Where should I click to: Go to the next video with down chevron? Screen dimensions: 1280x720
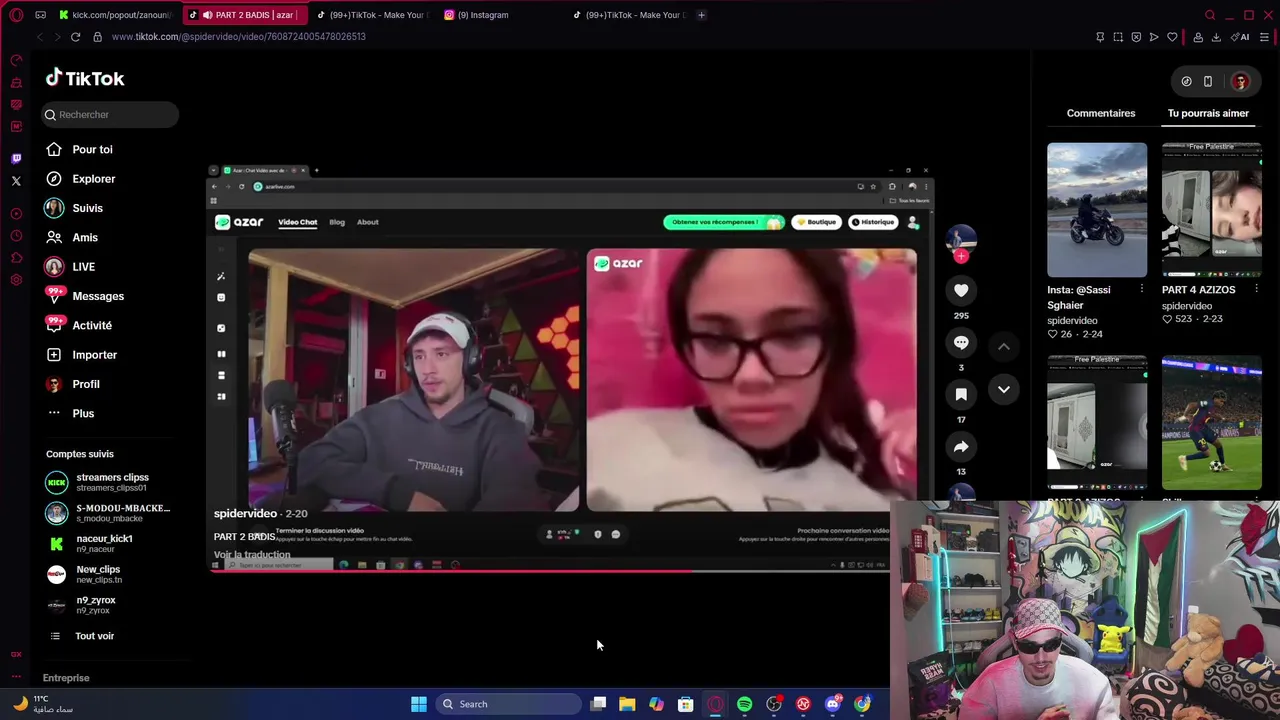[x=1003, y=389]
